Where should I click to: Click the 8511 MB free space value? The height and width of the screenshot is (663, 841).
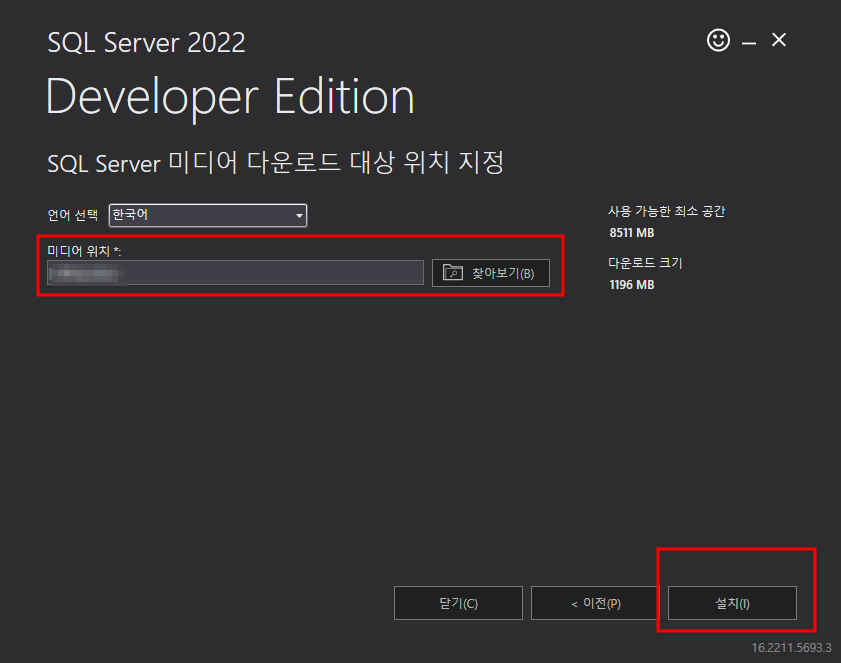click(632, 233)
